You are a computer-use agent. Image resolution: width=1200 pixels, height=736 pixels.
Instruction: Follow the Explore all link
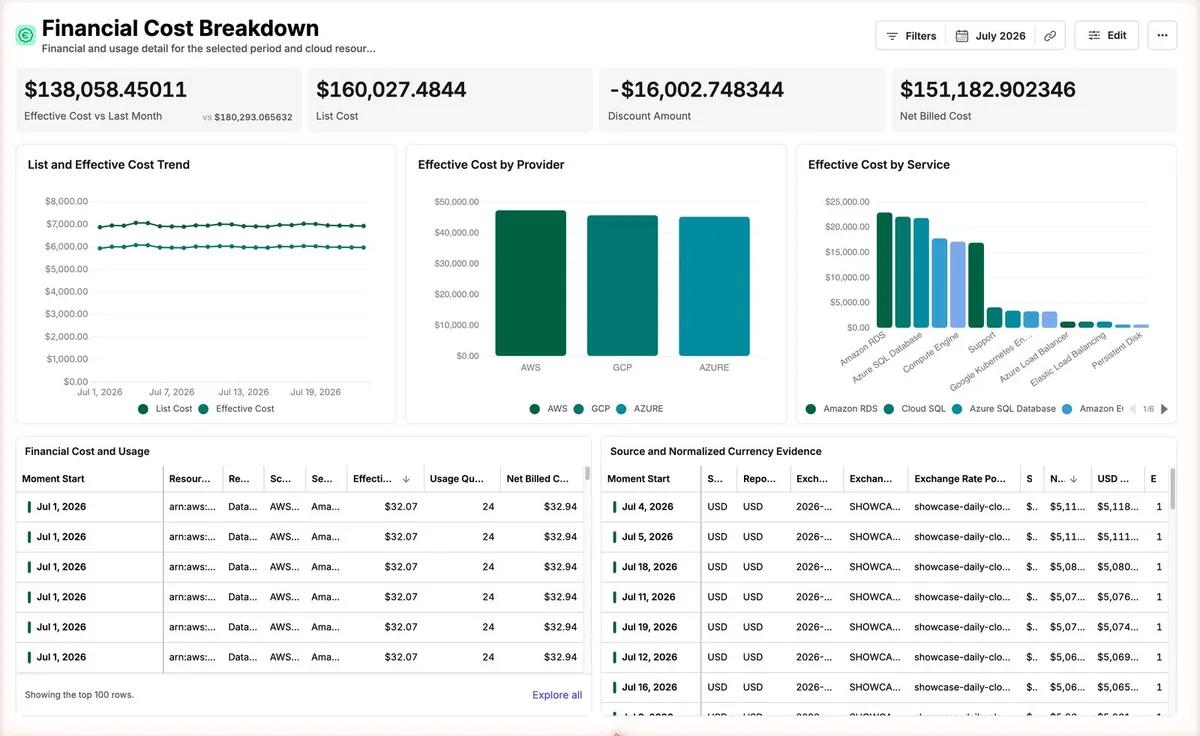[x=557, y=695]
